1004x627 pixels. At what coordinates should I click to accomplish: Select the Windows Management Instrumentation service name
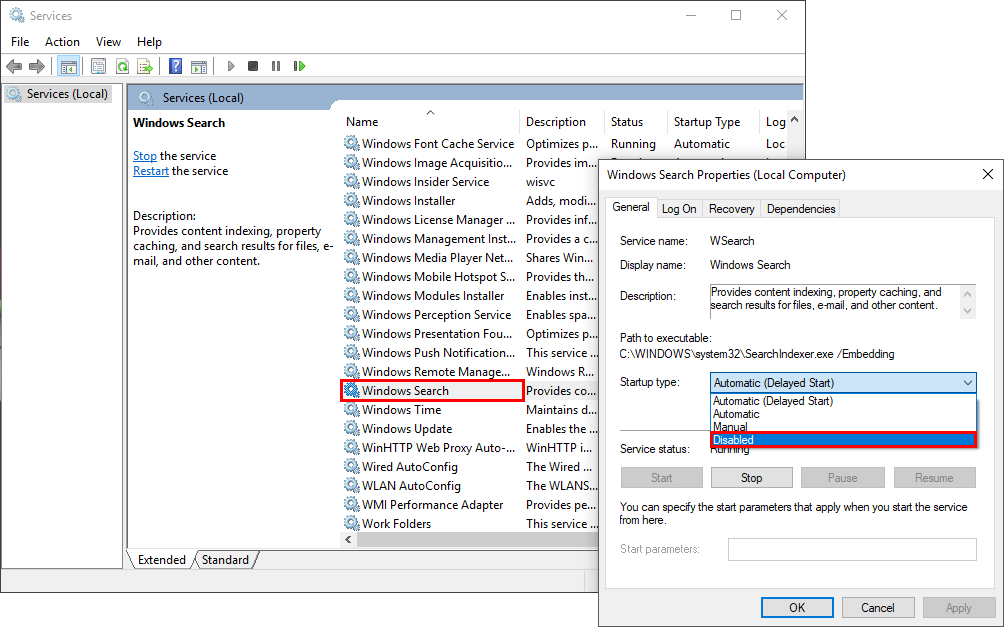(439, 239)
